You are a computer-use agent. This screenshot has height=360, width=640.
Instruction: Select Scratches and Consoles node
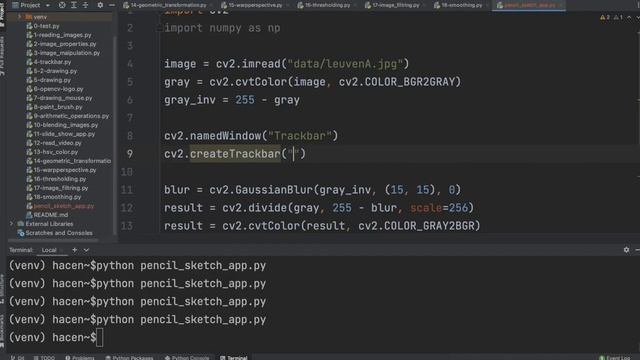pyautogui.click(x=55, y=233)
